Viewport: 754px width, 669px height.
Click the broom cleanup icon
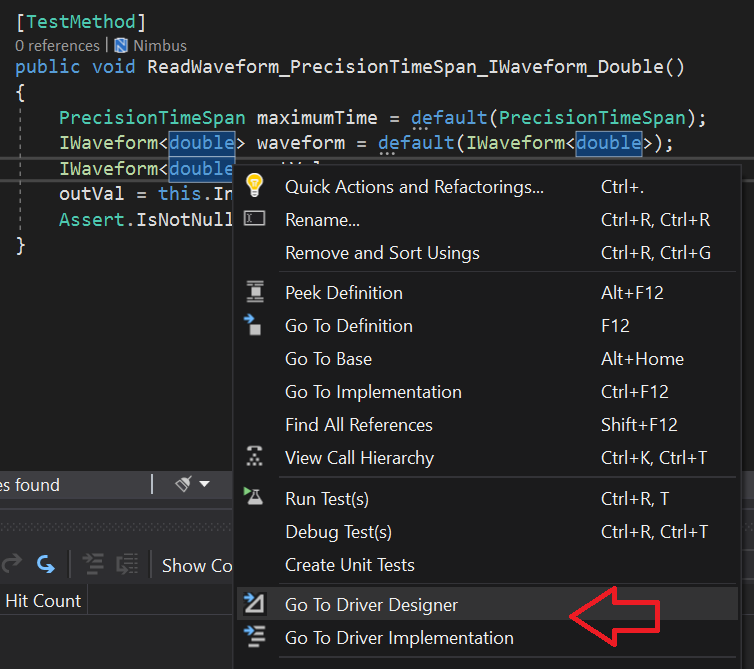tap(183, 484)
